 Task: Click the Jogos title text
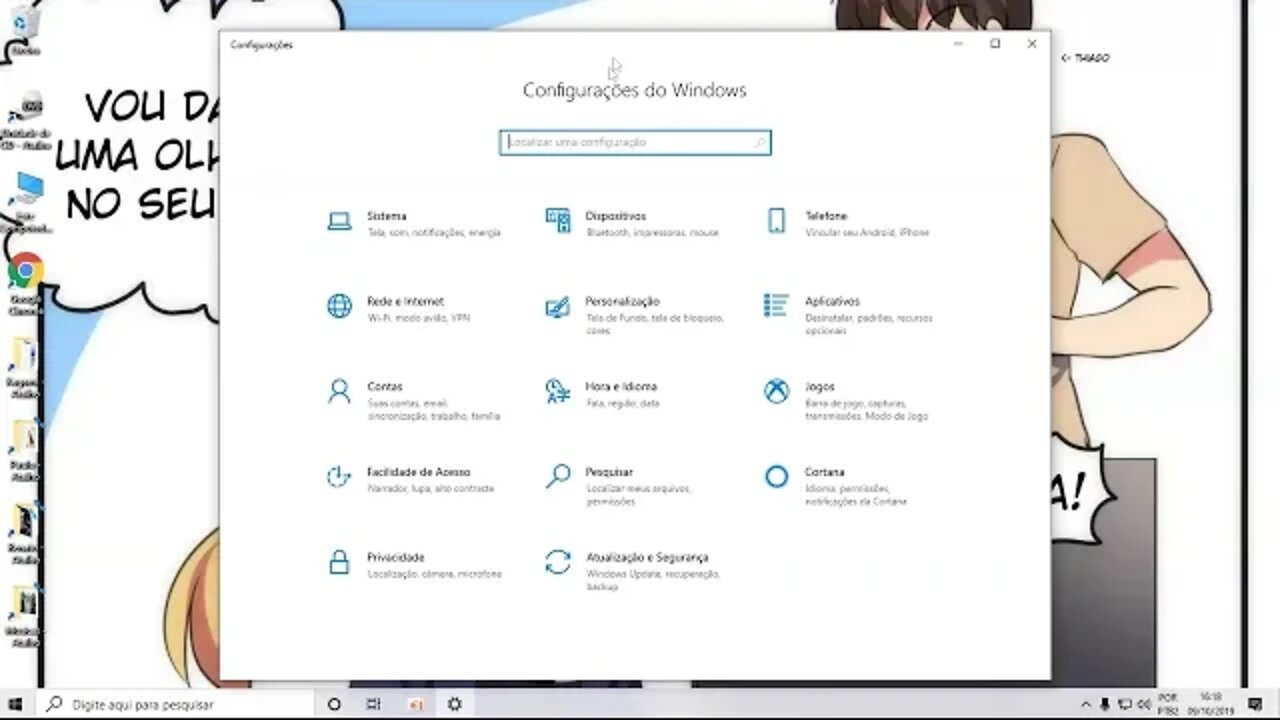tap(820, 386)
